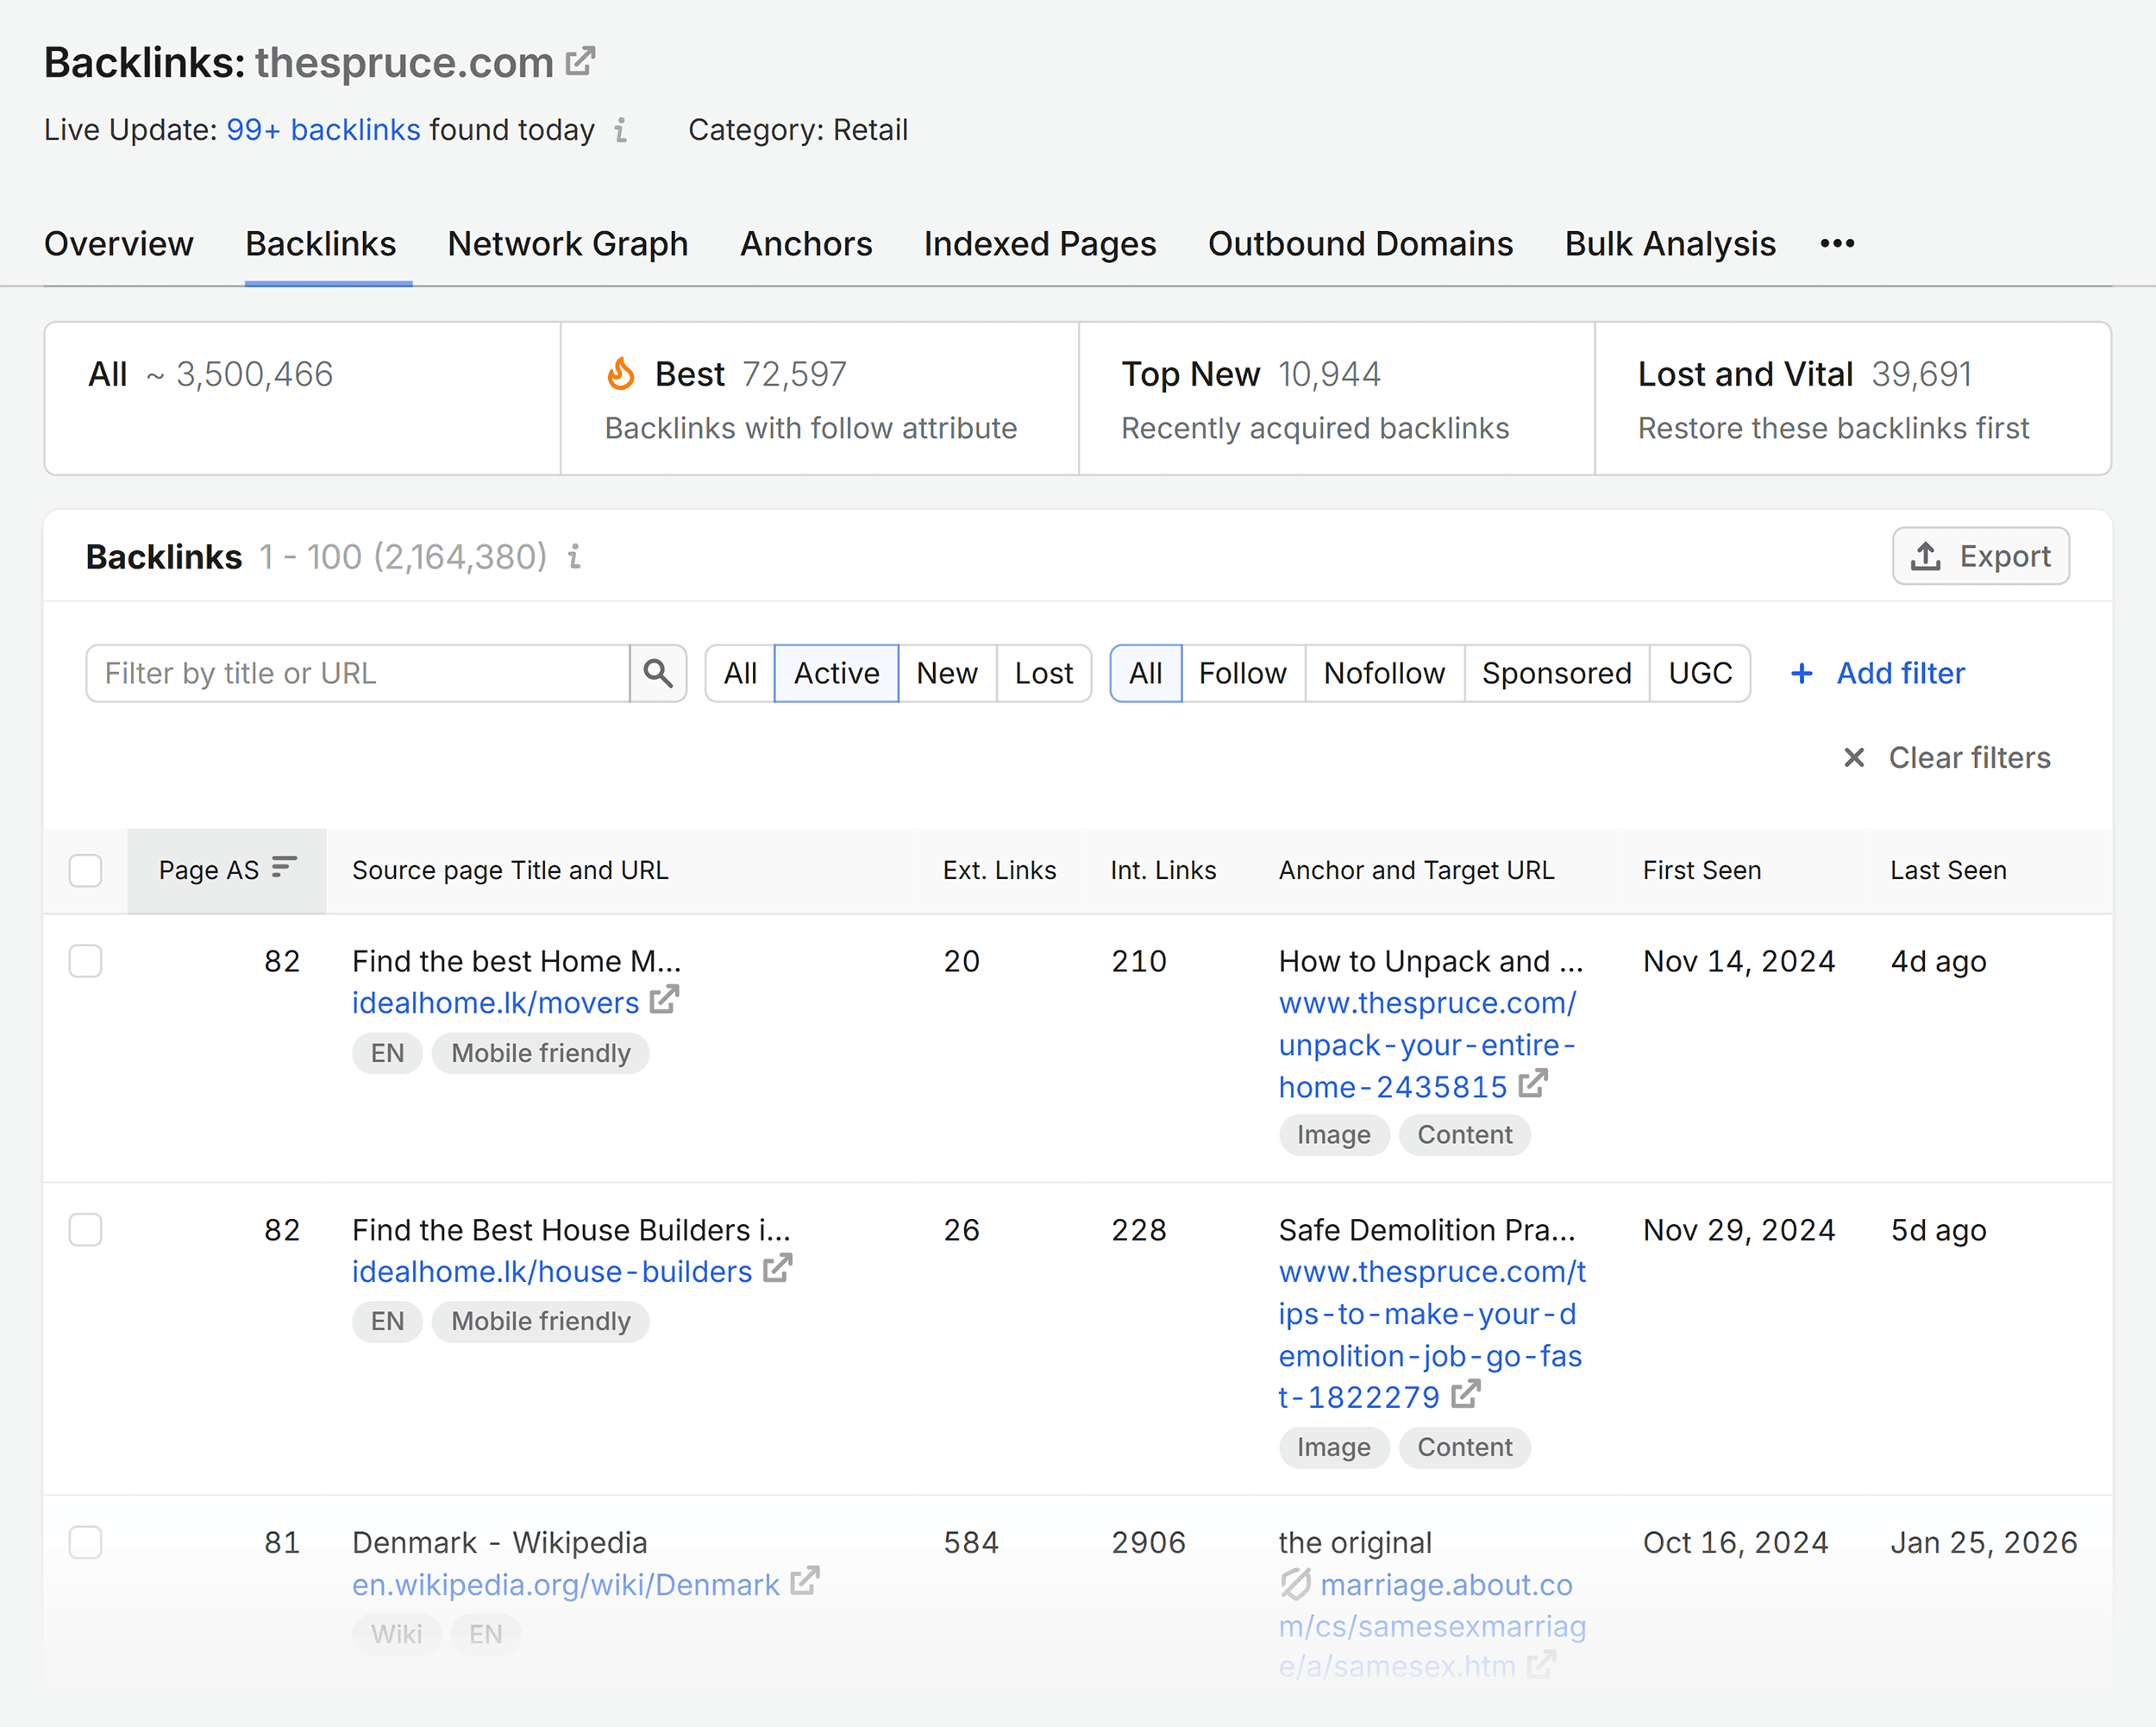Screen dimensions: 2156x1727
Task: Select the Sponsored filter
Action: (1557, 673)
